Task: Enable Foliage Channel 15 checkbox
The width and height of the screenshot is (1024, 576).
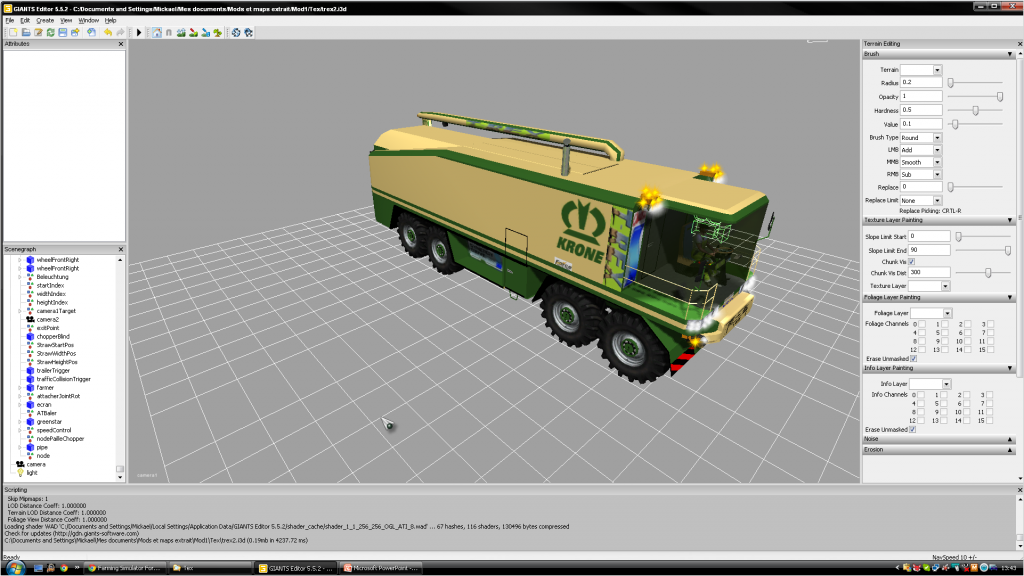Action: tap(991, 349)
